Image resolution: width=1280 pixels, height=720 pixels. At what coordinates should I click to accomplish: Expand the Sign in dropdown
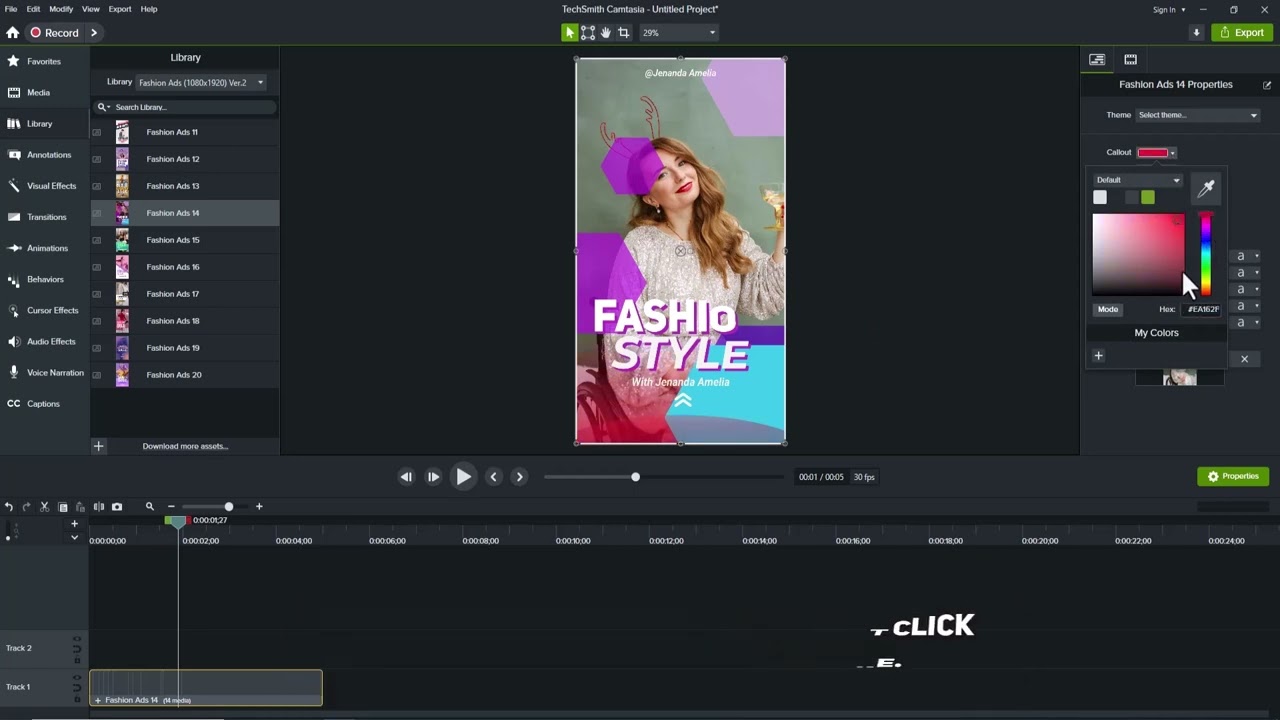[1169, 9]
